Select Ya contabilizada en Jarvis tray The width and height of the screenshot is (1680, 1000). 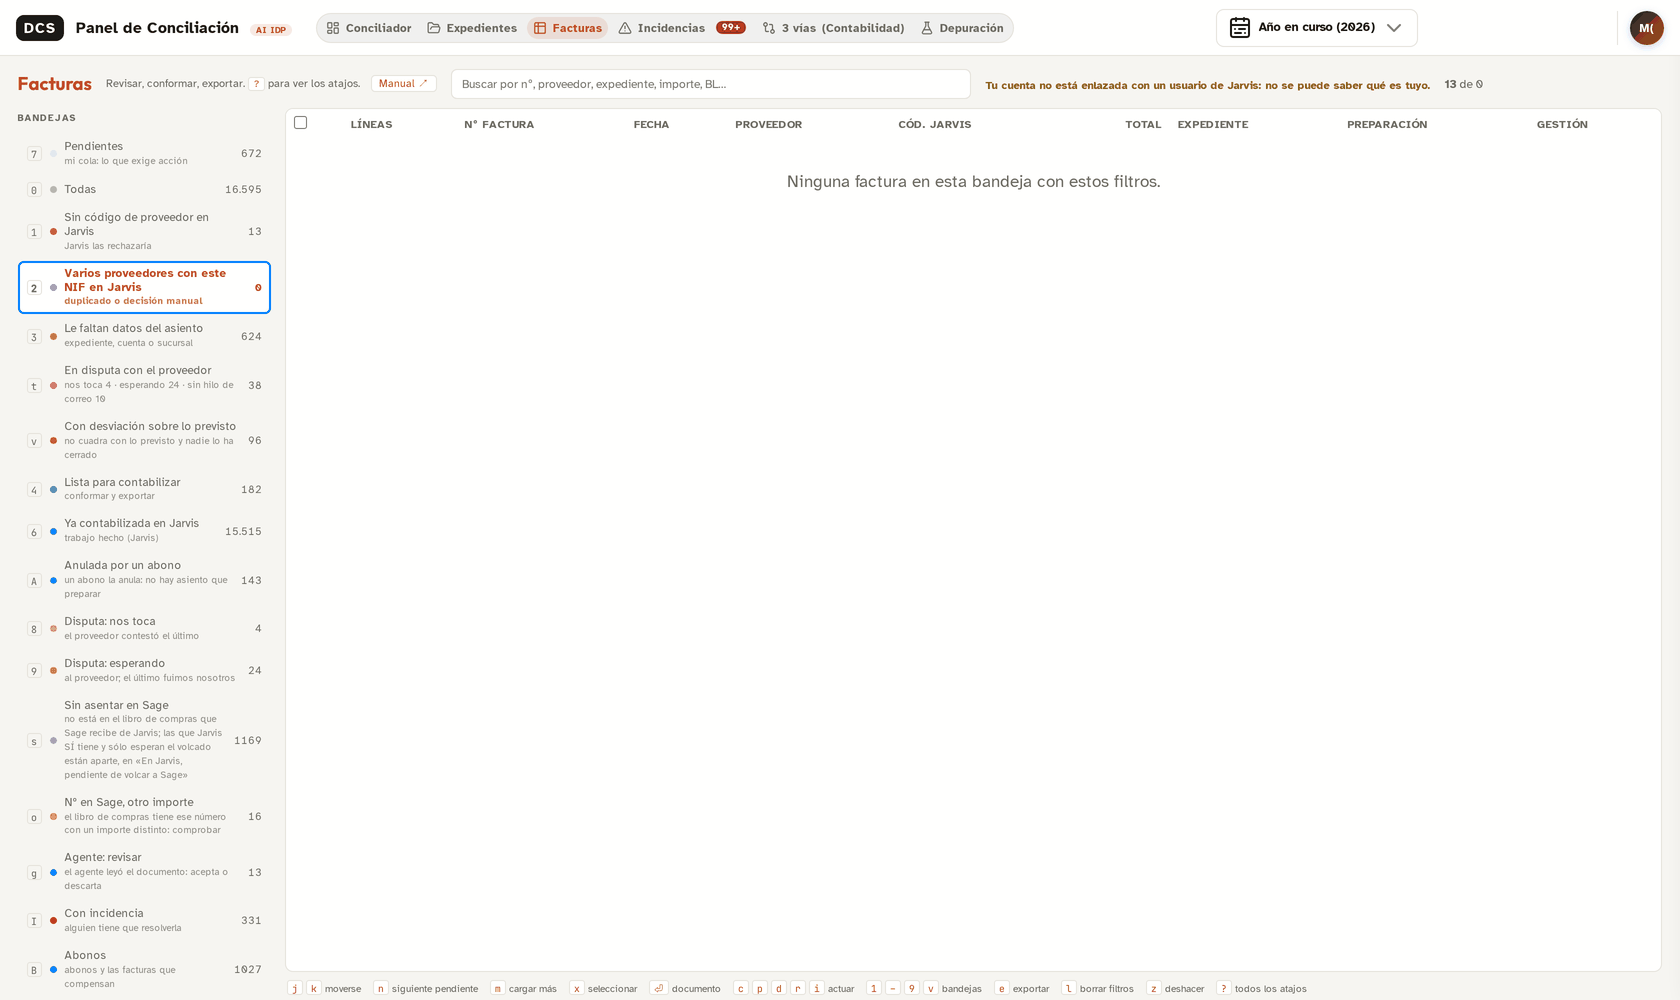point(144,531)
